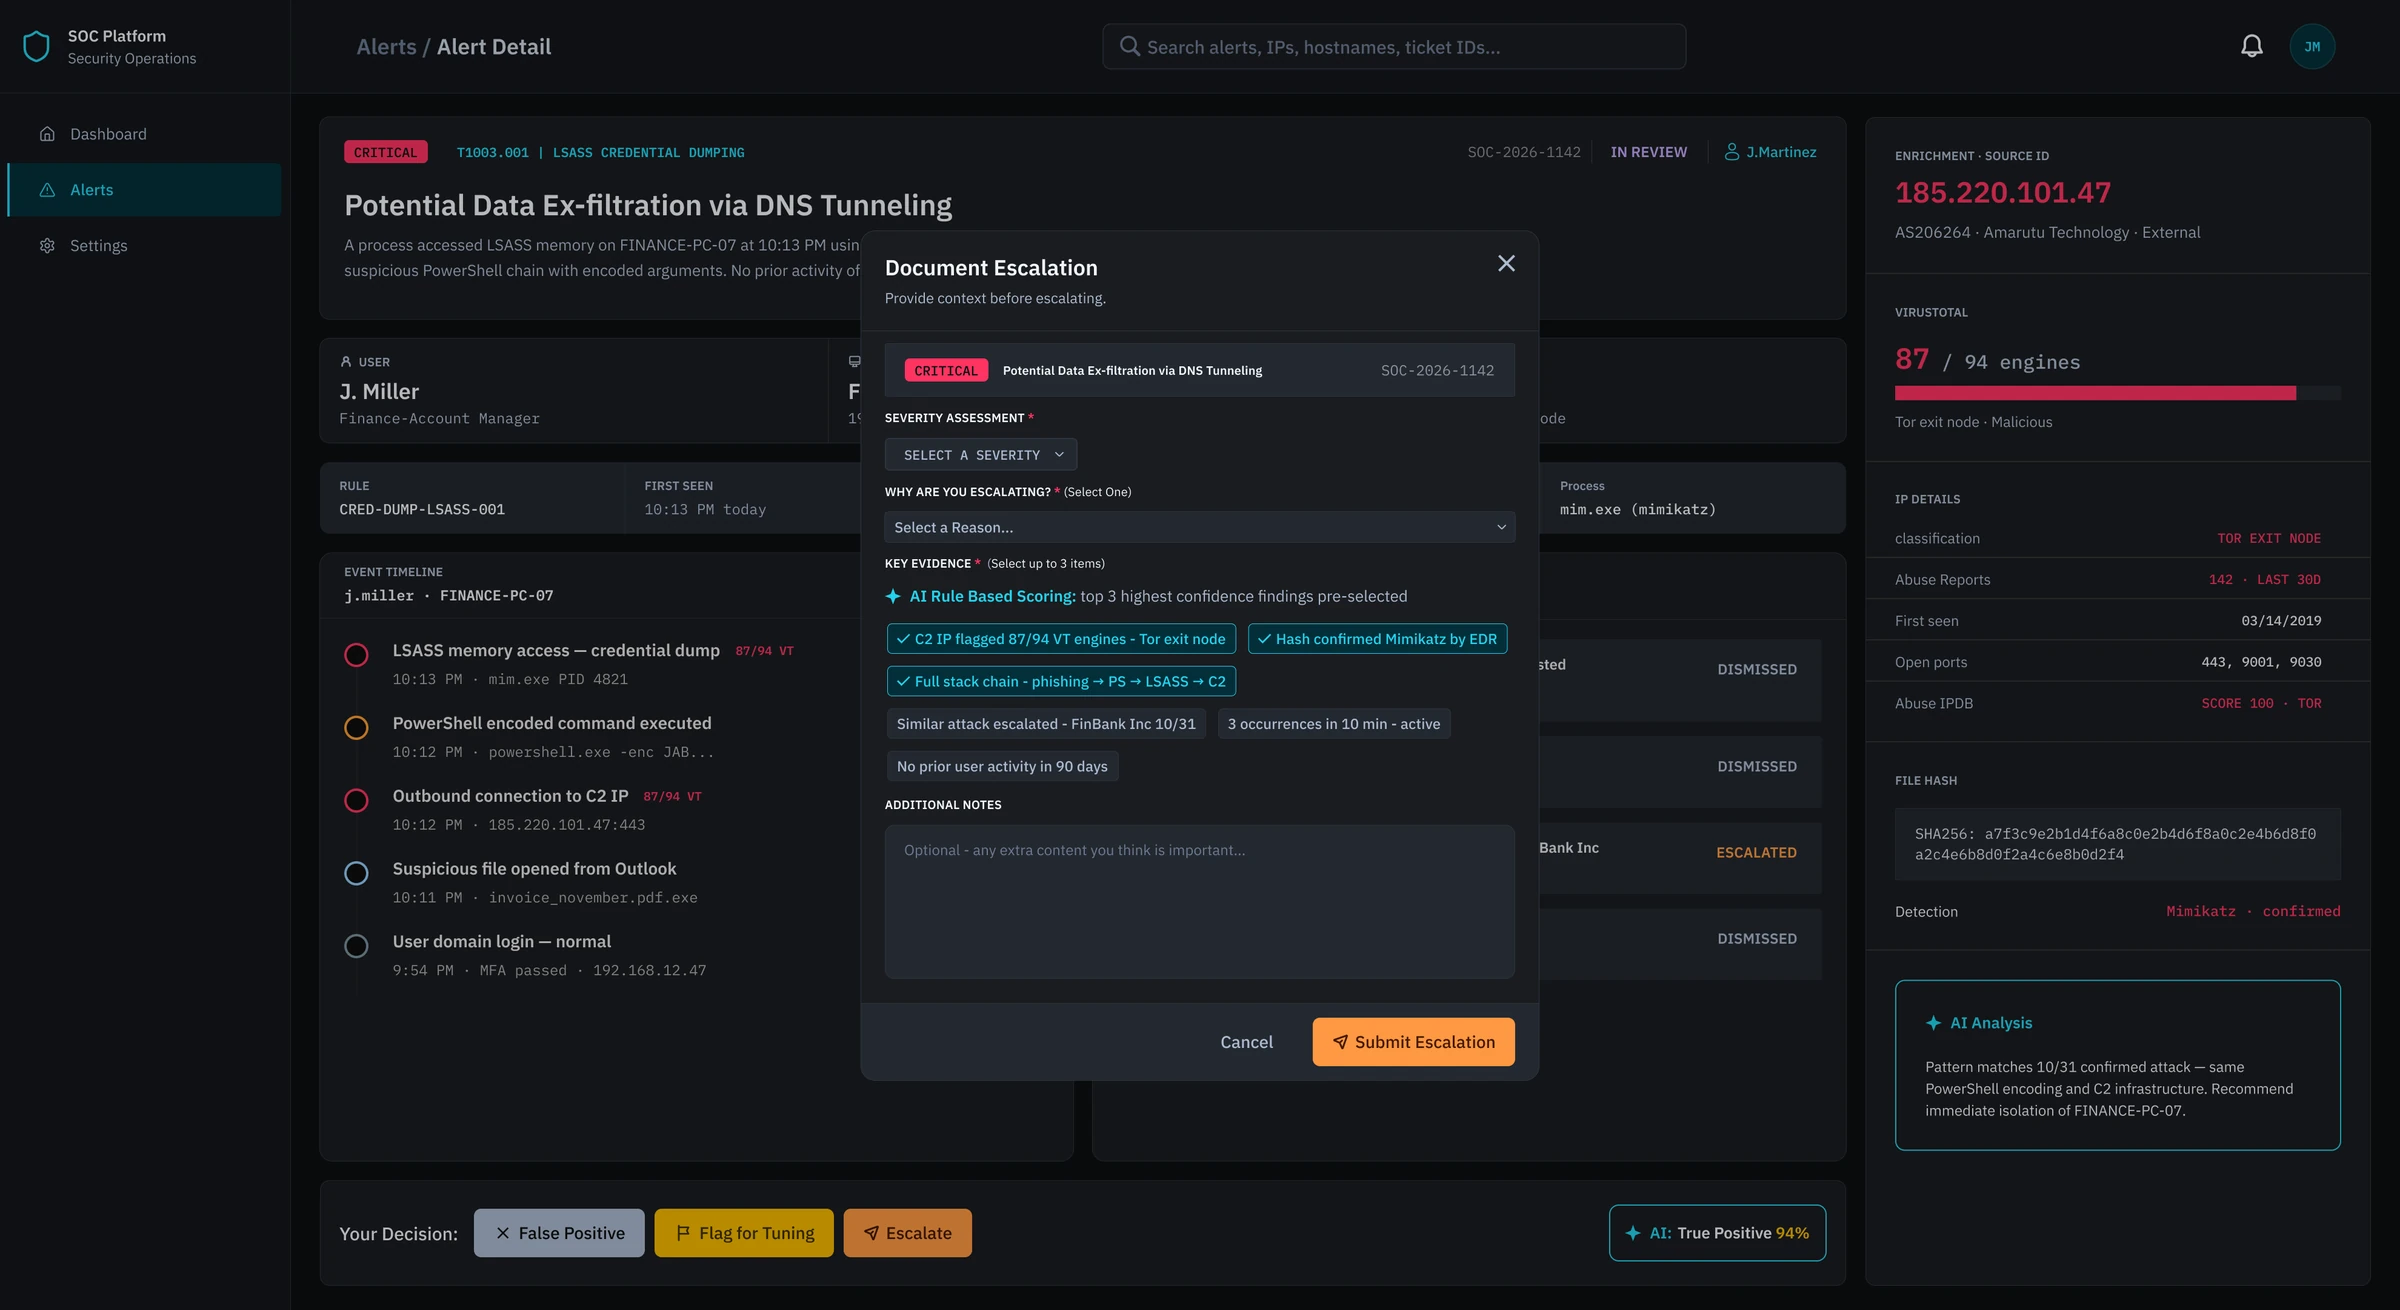Click AI True Positive 94% badge
2400x1310 pixels.
(x=1717, y=1233)
